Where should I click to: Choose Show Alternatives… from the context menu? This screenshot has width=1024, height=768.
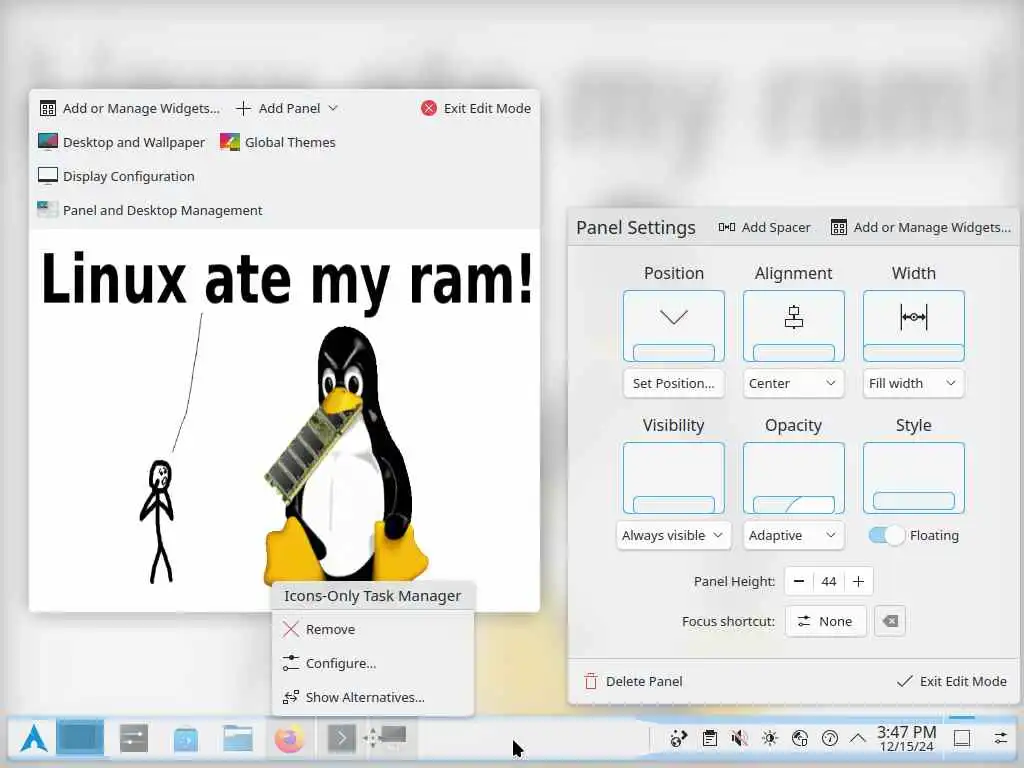(x=373, y=697)
